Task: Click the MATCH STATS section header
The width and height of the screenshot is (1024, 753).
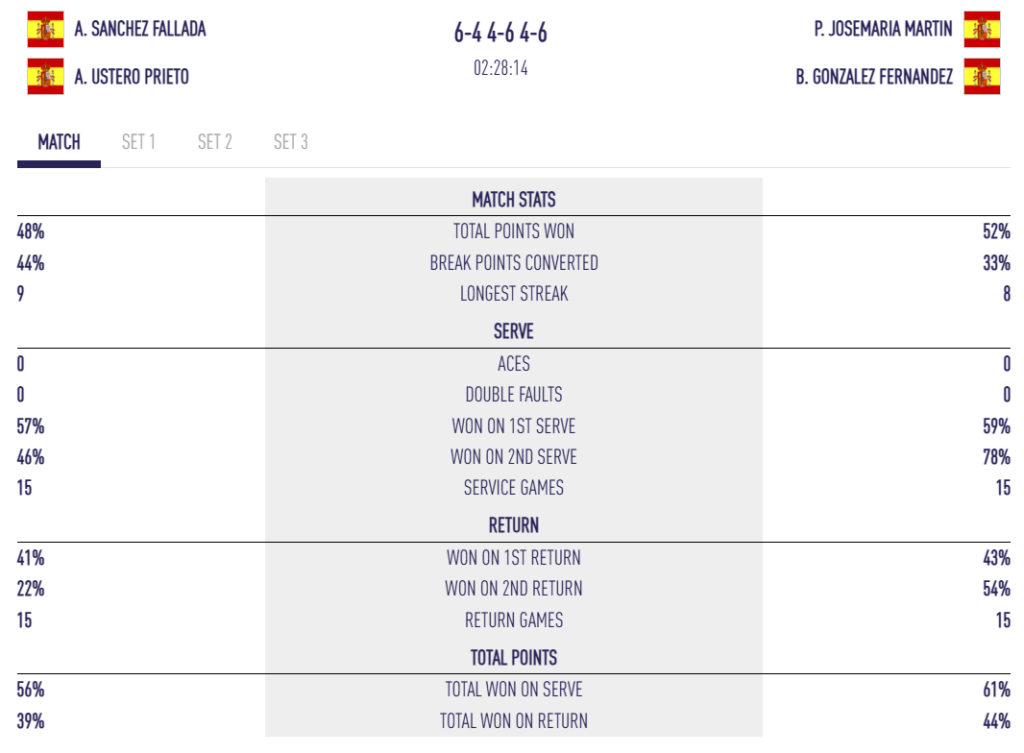Action: pyautogui.click(x=514, y=199)
